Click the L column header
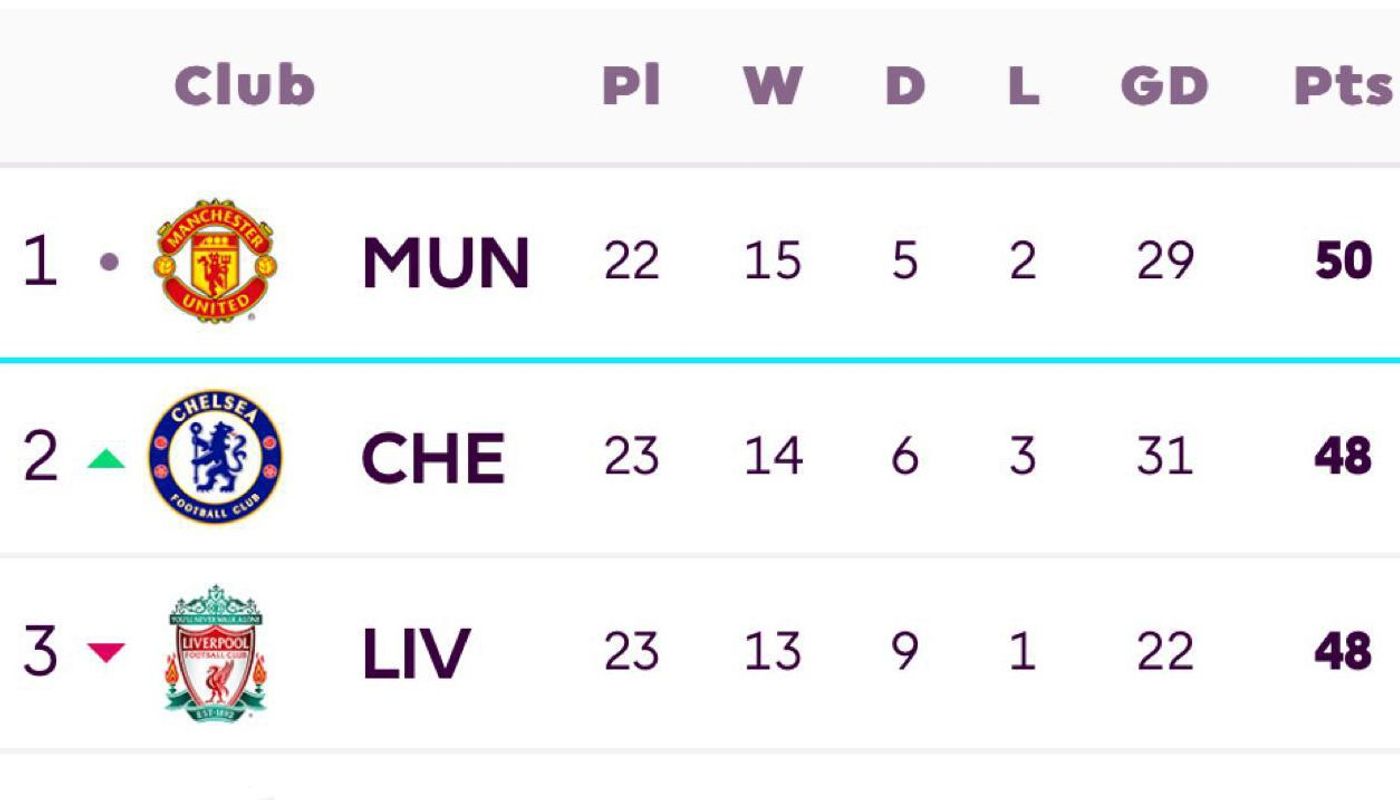Image resolution: width=1400 pixels, height=800 pixels. [1023, 86]
